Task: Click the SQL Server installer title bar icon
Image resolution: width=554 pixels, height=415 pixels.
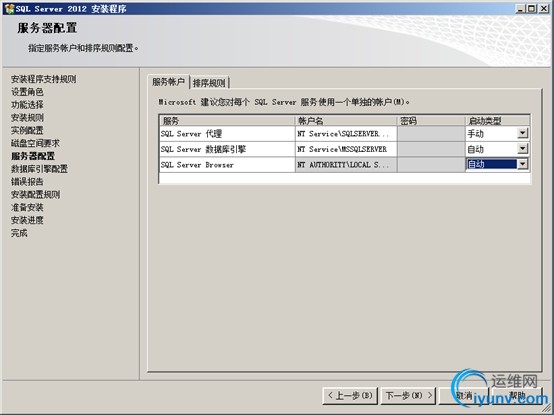Action: pyautogui.click(x=9, y=9)
